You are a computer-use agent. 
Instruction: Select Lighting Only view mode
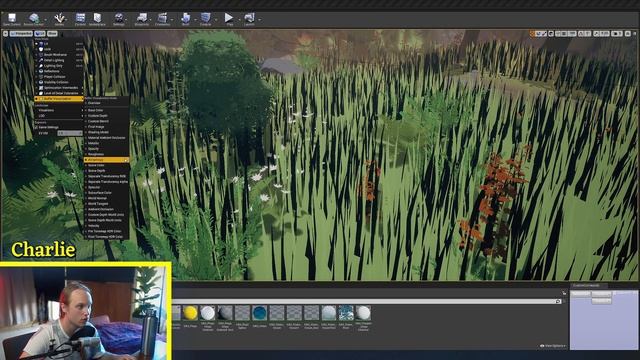[59, 66]
